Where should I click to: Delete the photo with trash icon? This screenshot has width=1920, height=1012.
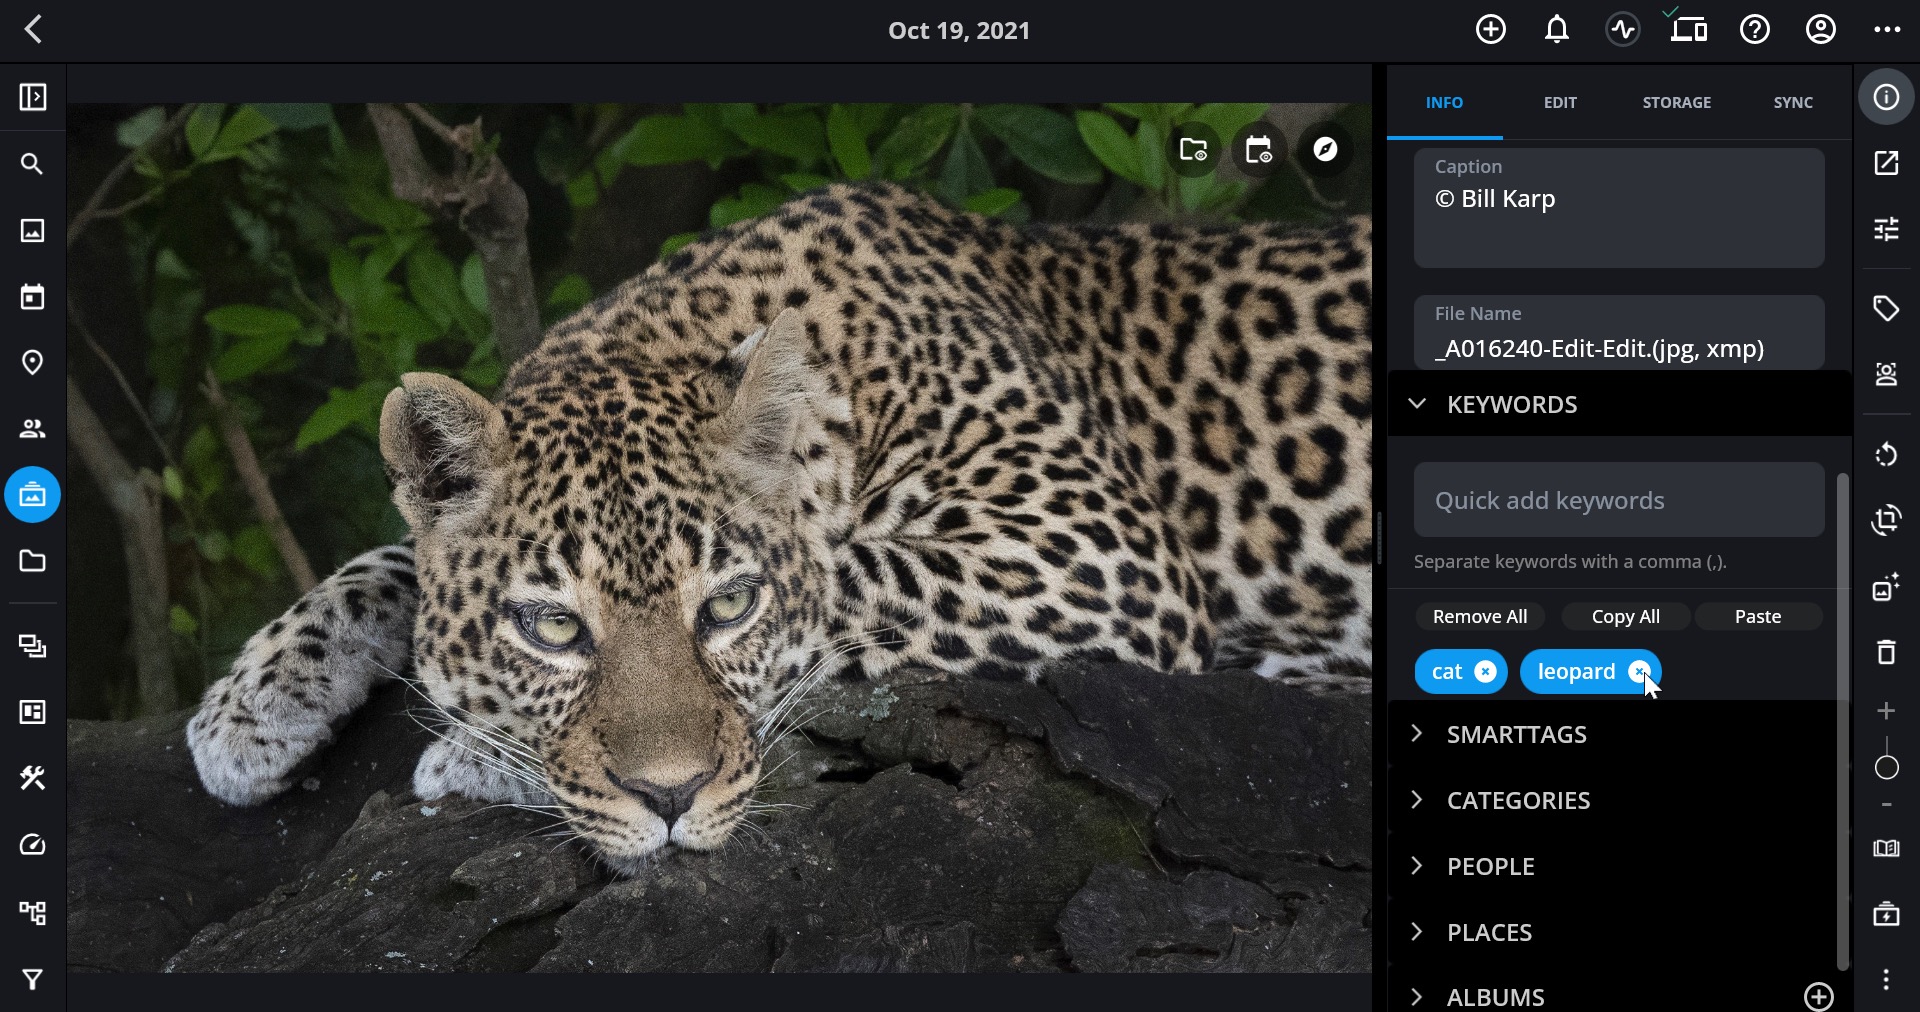[x=1886, y=652]
